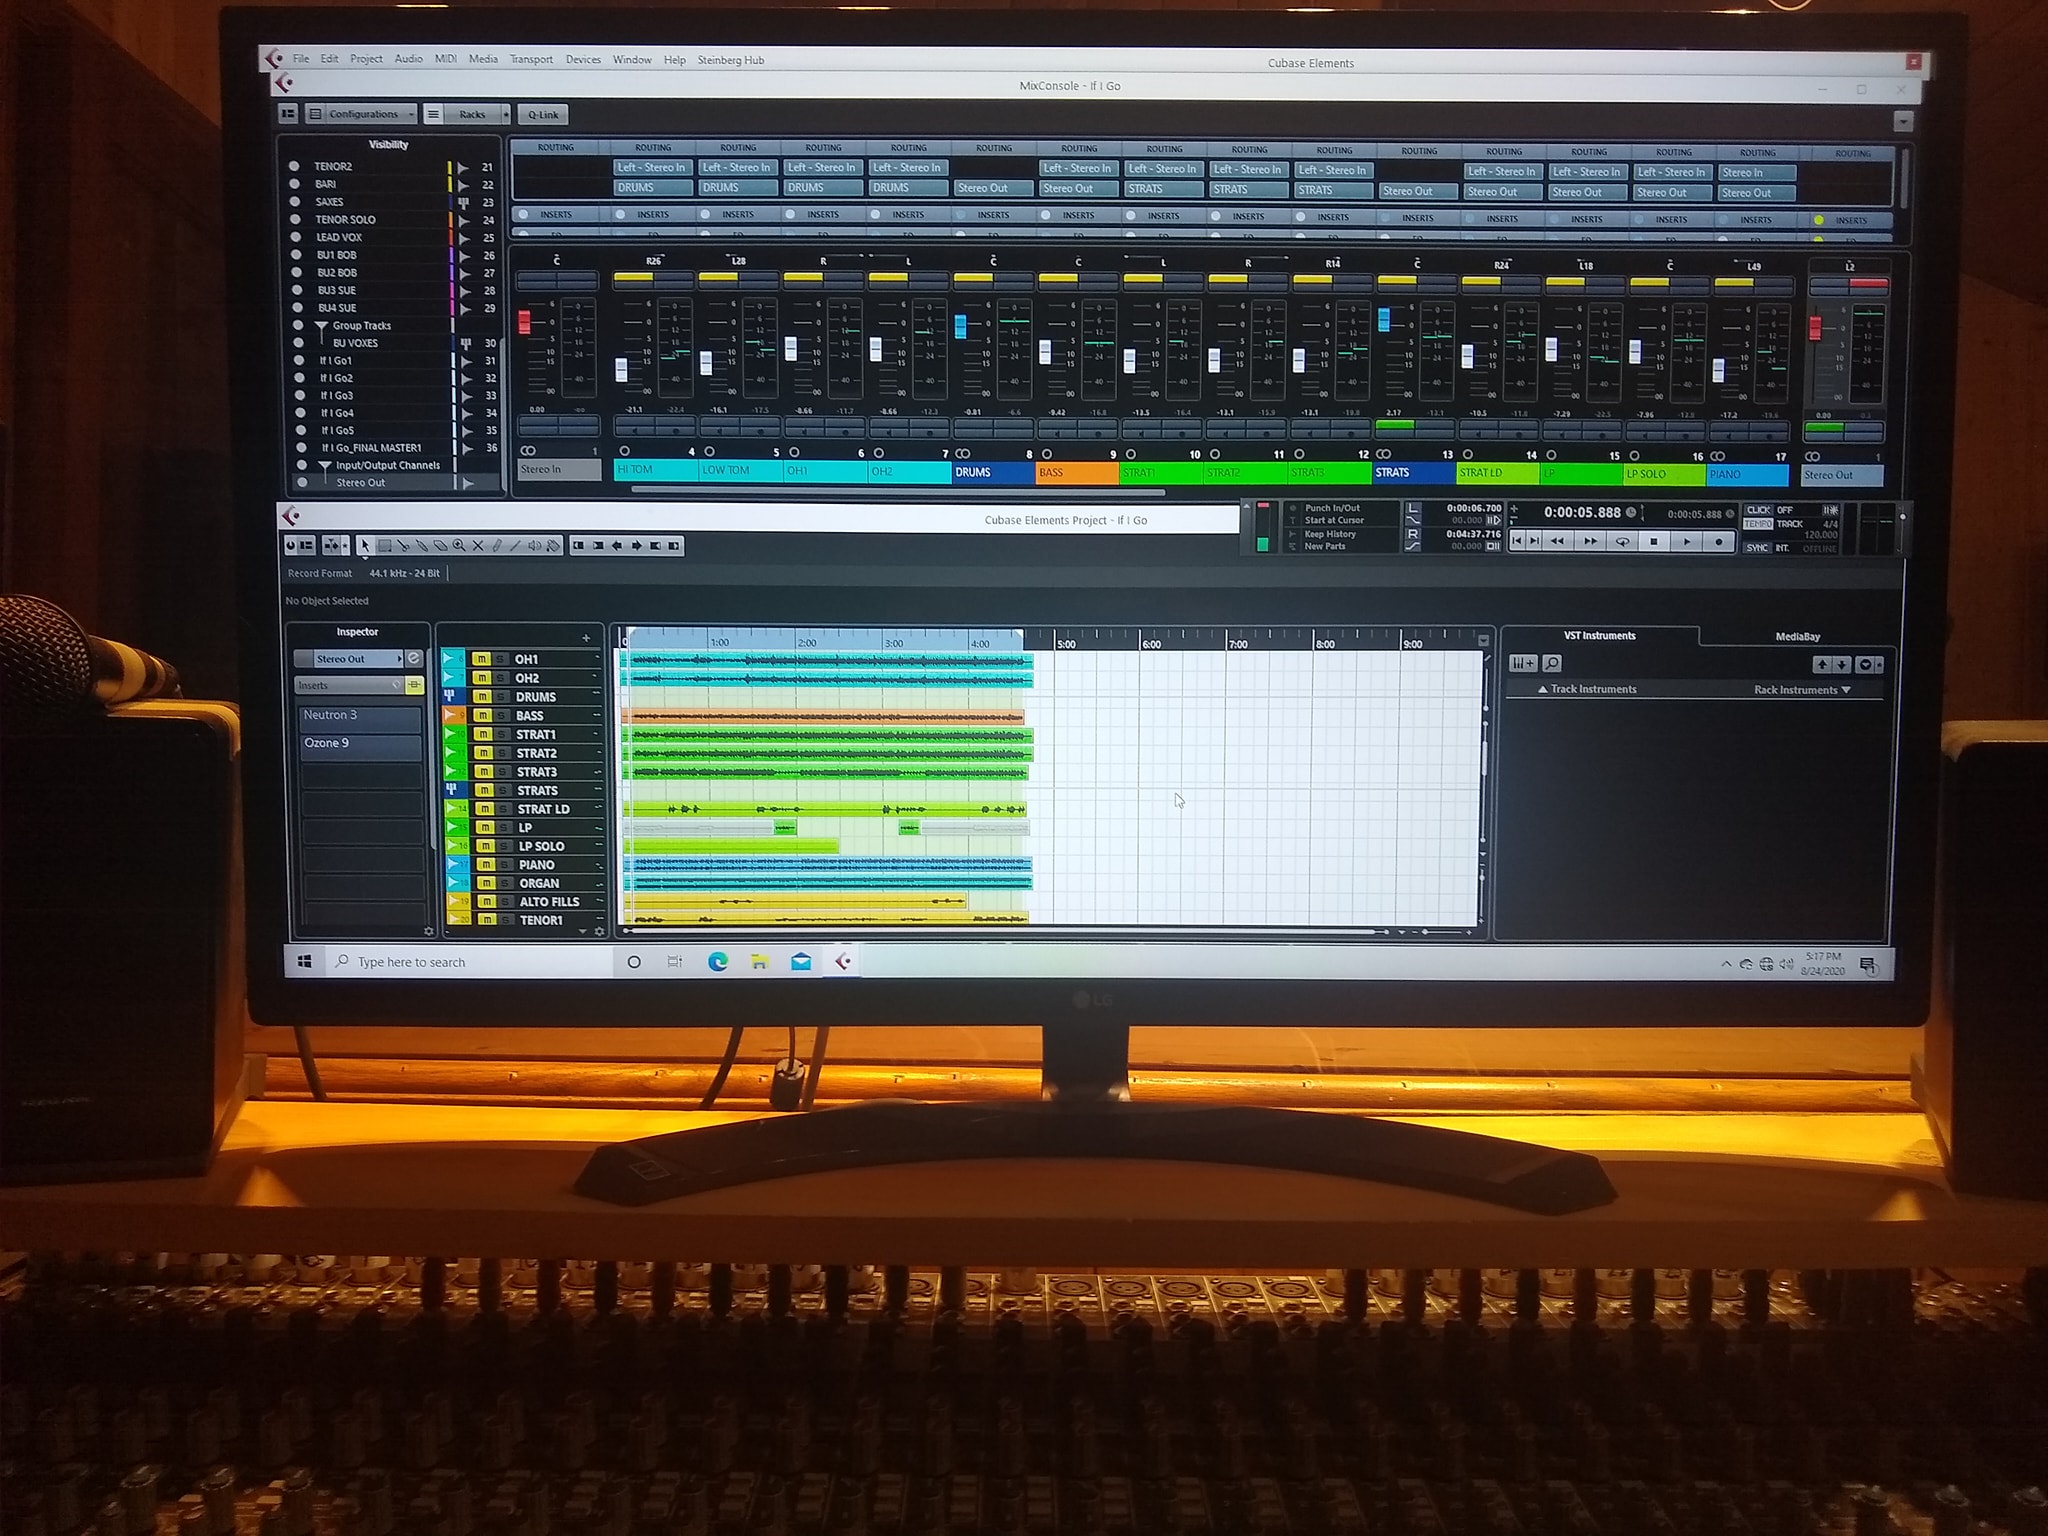The width and height of the screenshot is (2048, 1536).
Task: Open the Devices menu
Action: click(583, 59)
